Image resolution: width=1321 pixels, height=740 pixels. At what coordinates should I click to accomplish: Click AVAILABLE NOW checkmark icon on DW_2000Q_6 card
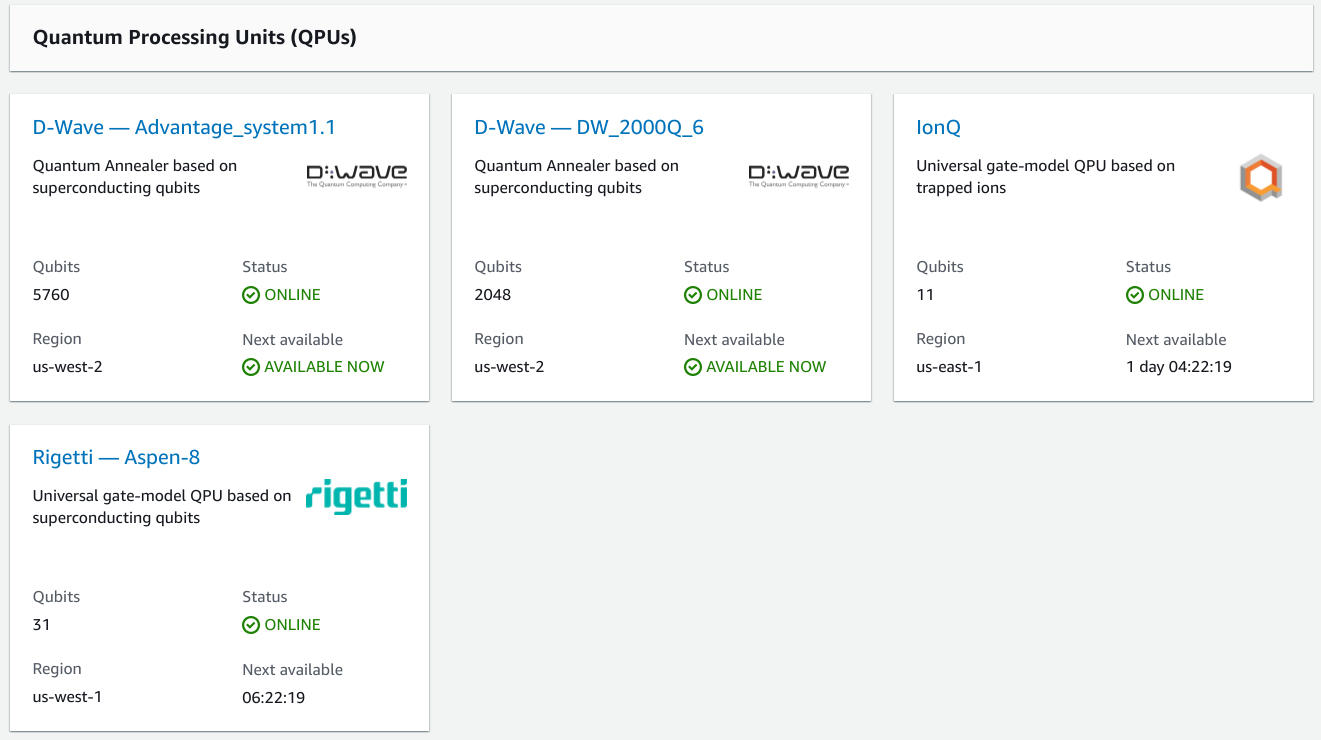693,367
